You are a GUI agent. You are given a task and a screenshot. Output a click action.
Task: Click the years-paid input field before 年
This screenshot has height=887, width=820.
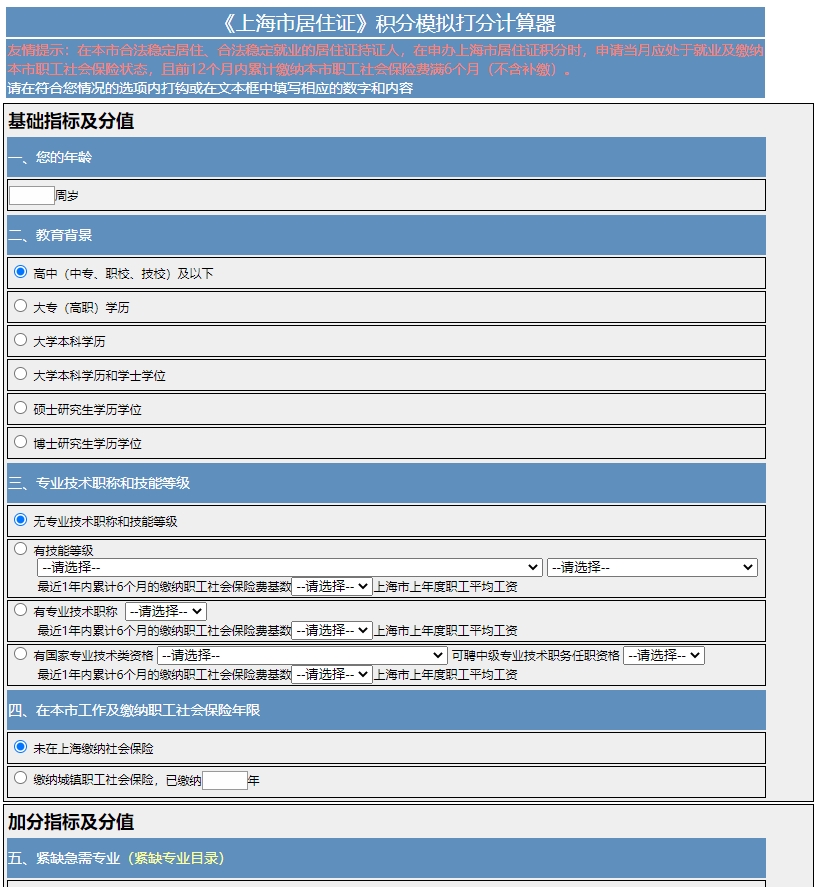[x=225, y=780]
